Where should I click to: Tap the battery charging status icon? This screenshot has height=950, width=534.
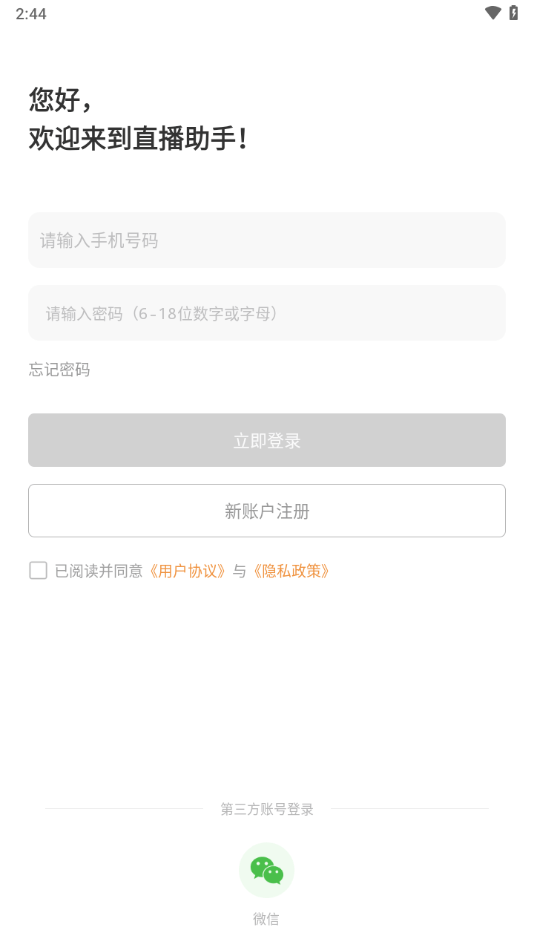(513, 13)
